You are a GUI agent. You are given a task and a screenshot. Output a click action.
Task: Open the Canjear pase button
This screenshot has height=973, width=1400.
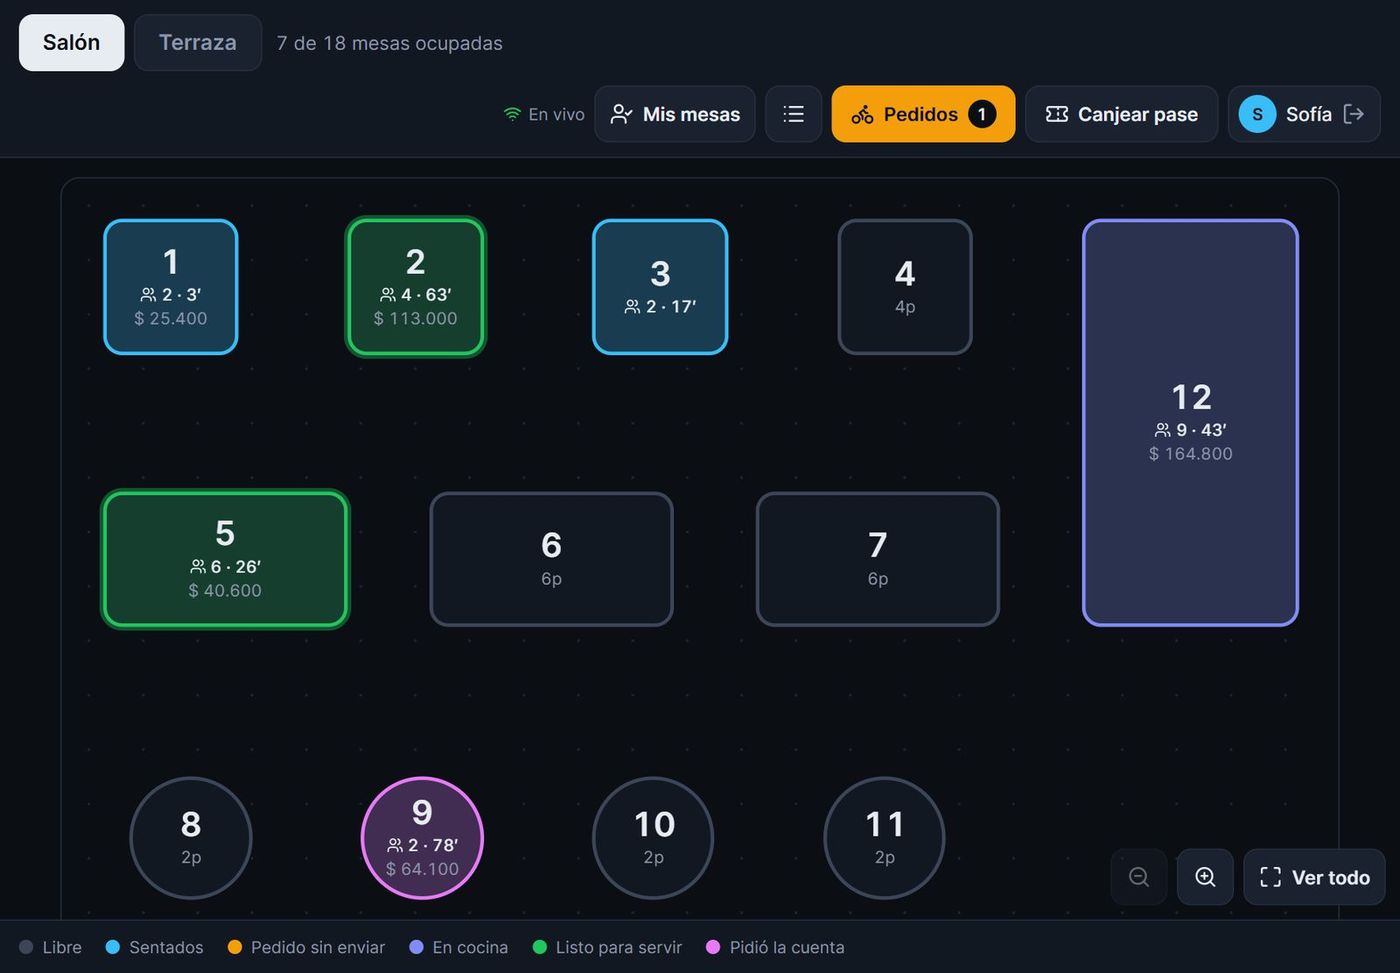tap(1121, 114)
